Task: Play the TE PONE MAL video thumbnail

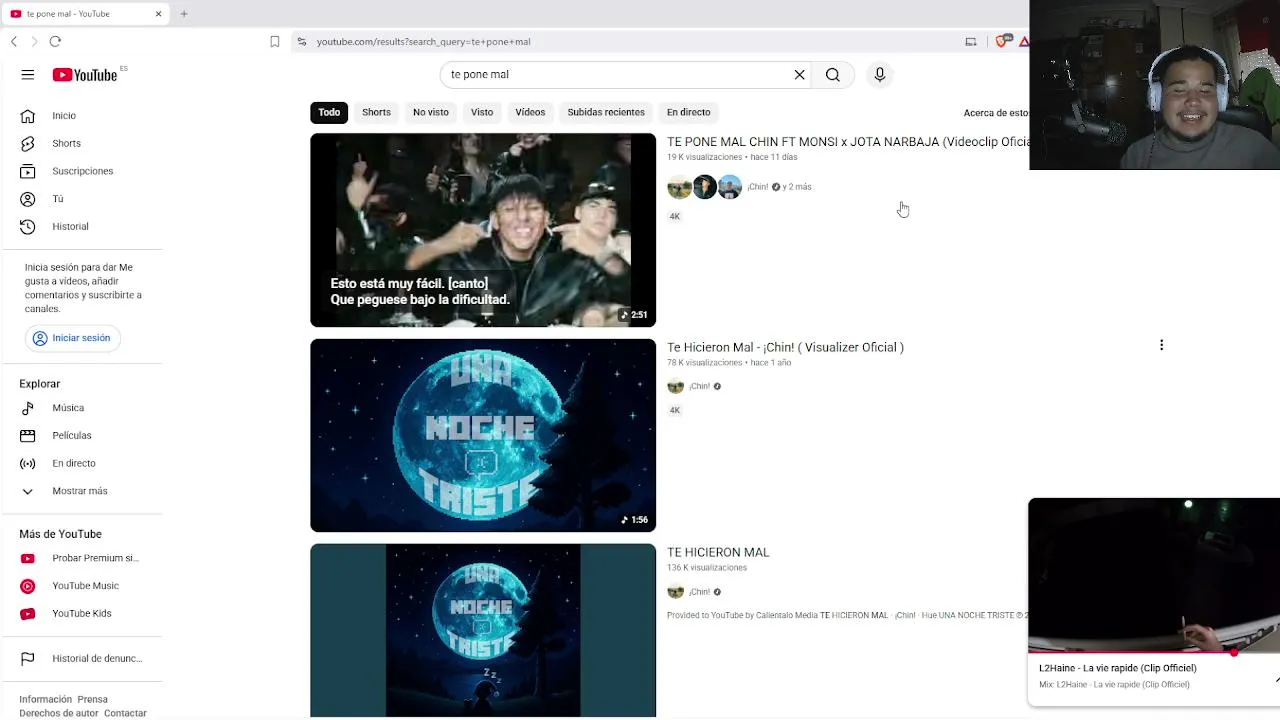Action: pyautogui.click(x=483, y=230)
